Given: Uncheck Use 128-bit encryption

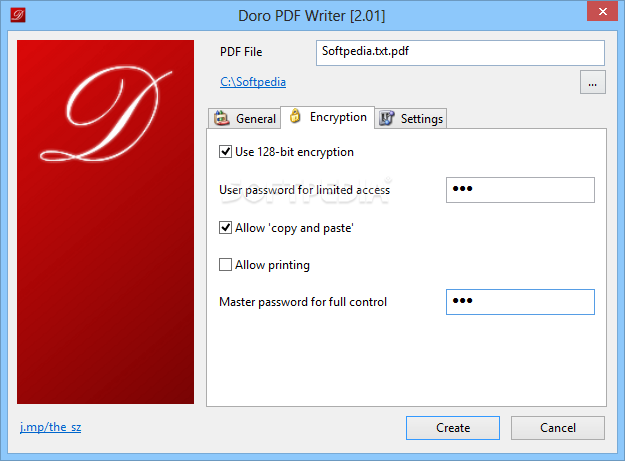Looking at the screenshot, I should (225, 152).
